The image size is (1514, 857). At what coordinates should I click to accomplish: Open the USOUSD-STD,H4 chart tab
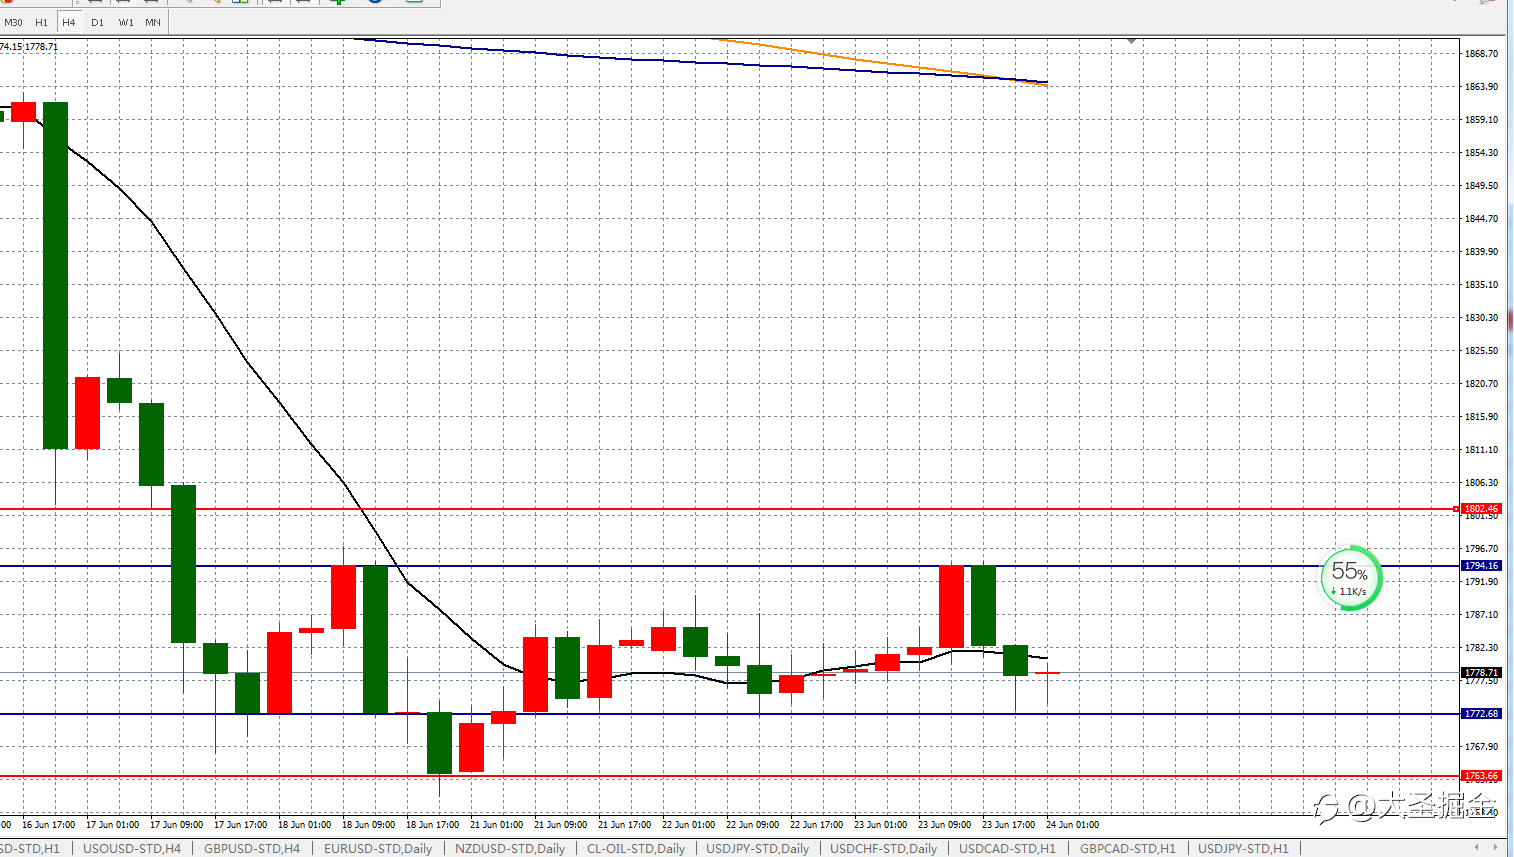coord(132,848)
